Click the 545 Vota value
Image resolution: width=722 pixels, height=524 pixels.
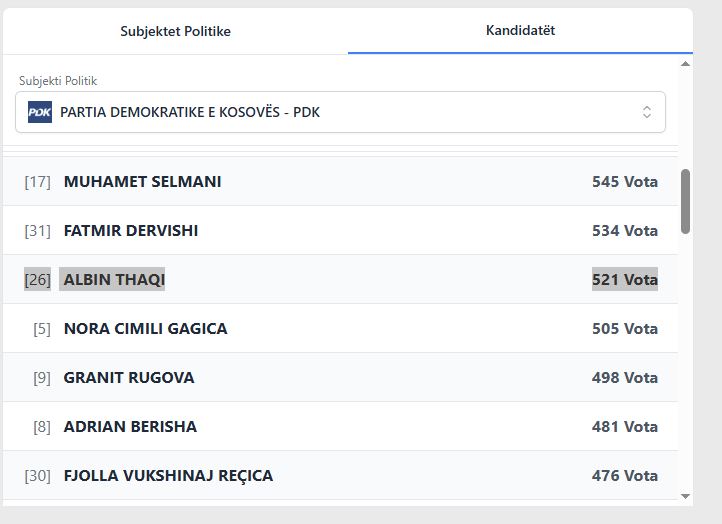coord(625,182)
